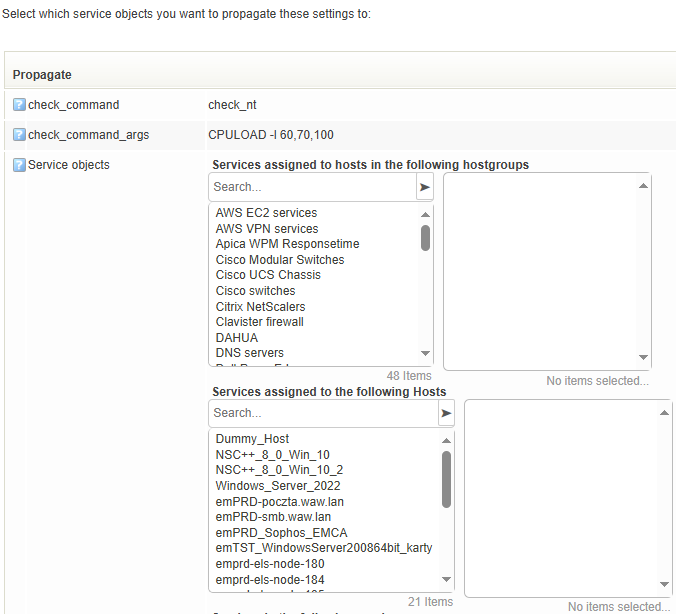
Task: Click down arrow of the hosts list scrollbar
Action: pyautogui.click(x=446, y=581)
